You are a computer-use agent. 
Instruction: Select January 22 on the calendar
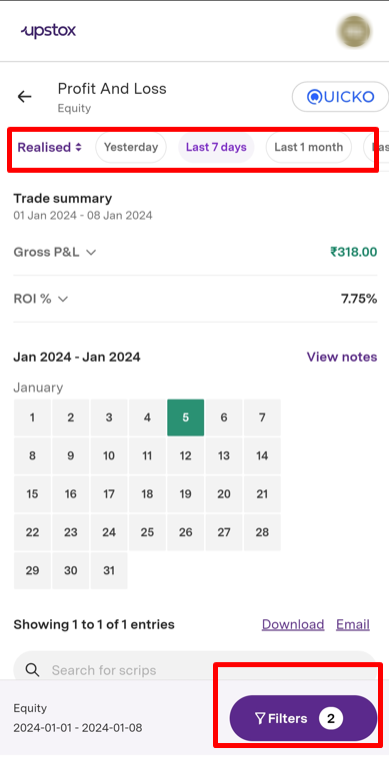coord(32,532)
